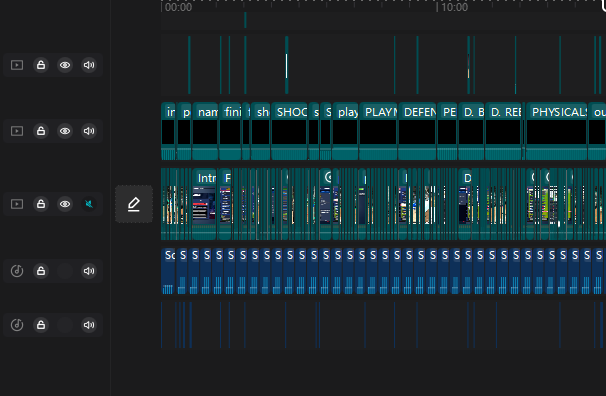Lock the track containing the PHYSICALS clip

point(41,131)
